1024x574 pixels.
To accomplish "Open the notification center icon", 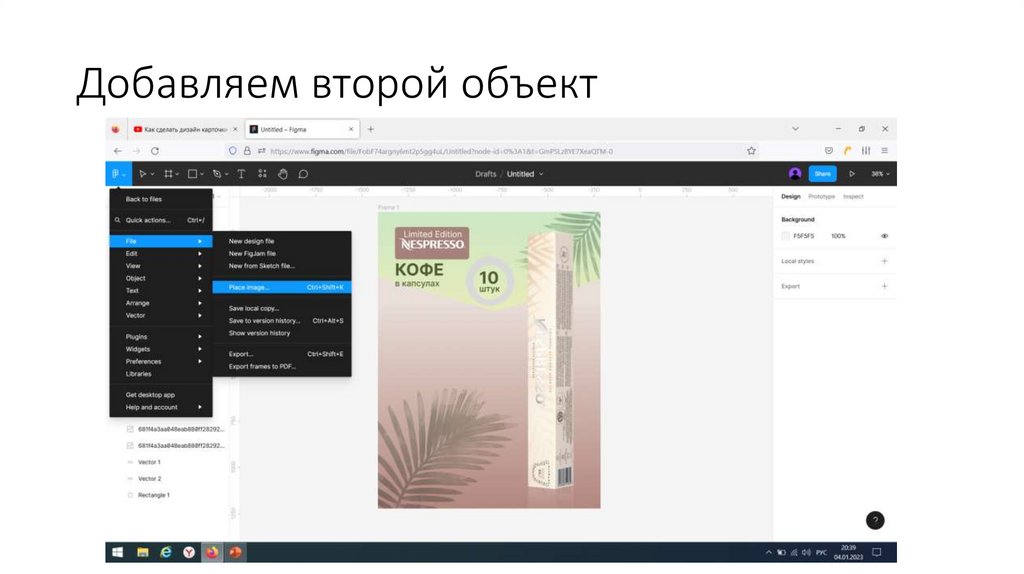I will [x=876, y=552].
